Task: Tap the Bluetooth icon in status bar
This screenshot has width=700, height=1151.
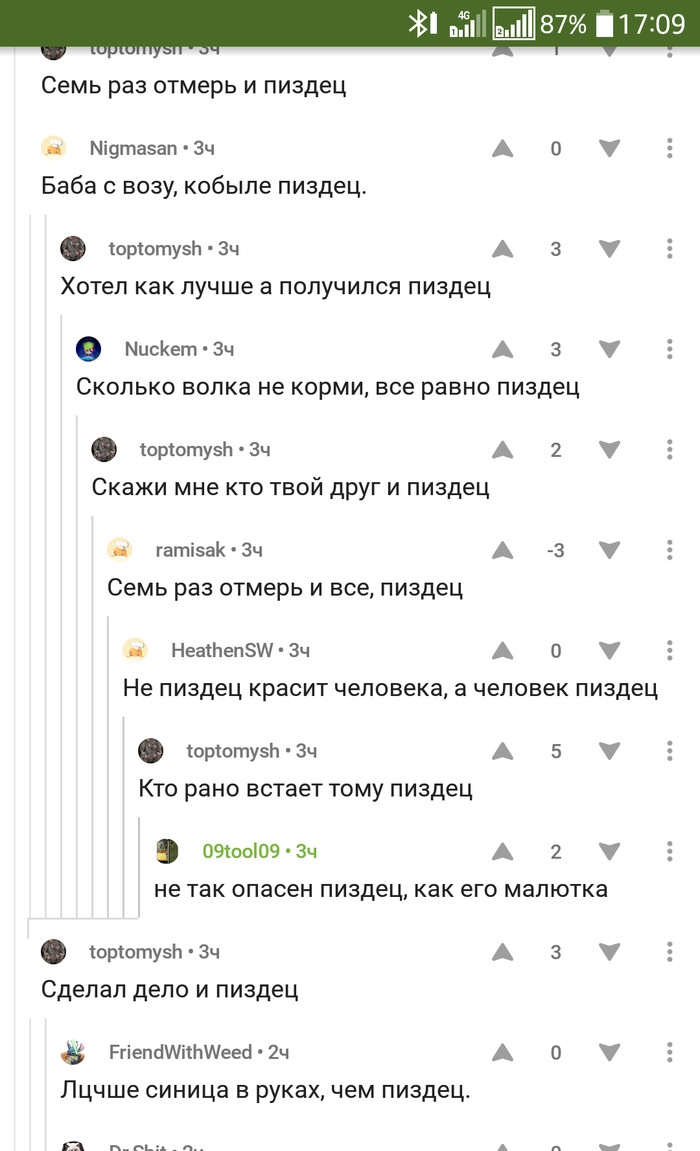Action: click(419, 20)
